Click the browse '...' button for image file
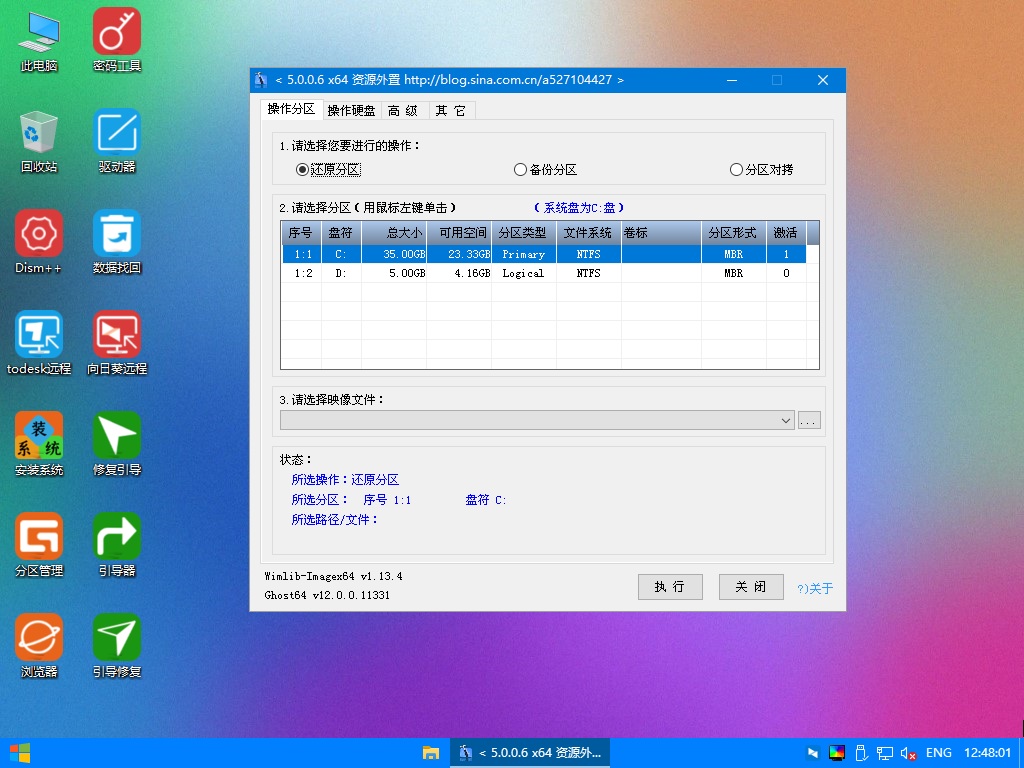Screen dimensions: 1024x768 click(809, 421)
